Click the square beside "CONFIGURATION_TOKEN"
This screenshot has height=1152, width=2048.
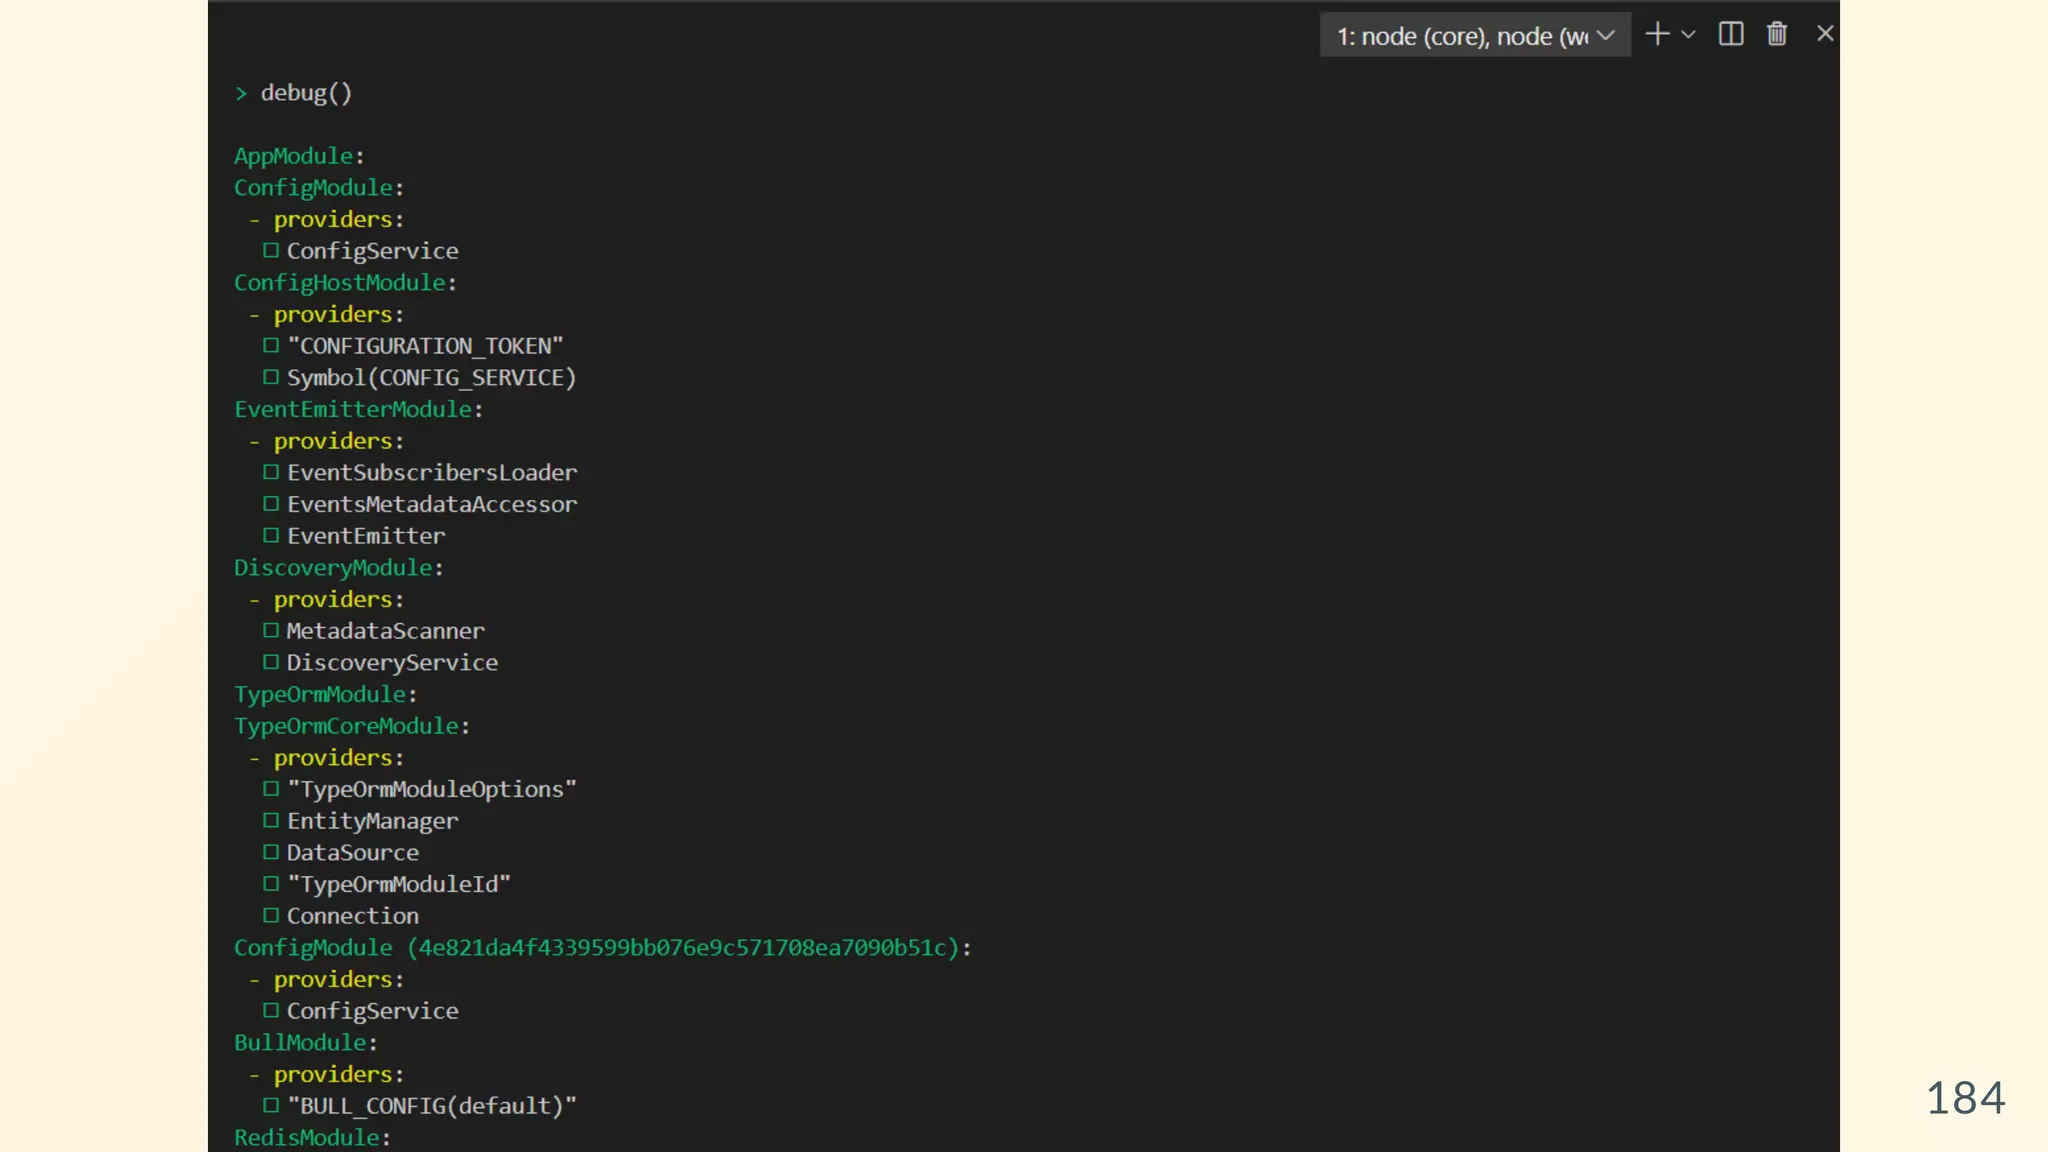(x=271, y=346)
